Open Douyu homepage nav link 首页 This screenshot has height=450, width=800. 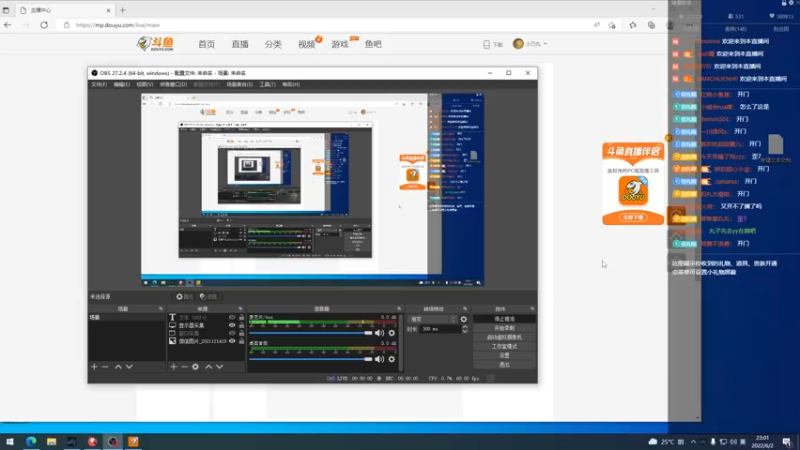[207, 44]
